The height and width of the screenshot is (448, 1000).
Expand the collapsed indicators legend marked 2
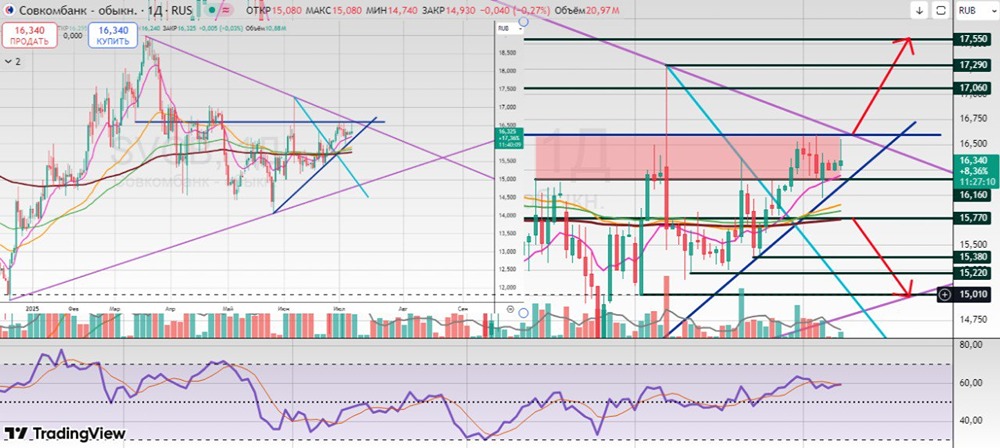coord(13,61)
